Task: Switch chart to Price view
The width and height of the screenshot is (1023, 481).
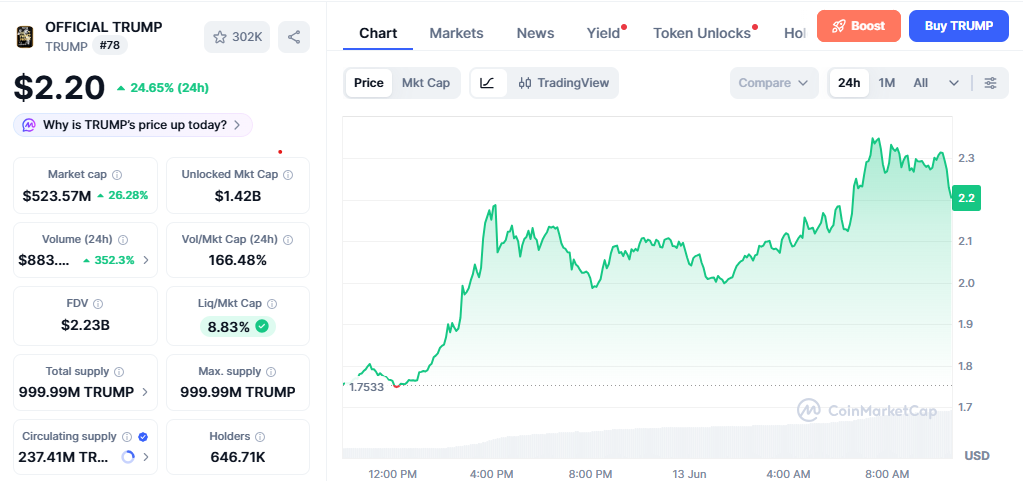Action: 369,83
